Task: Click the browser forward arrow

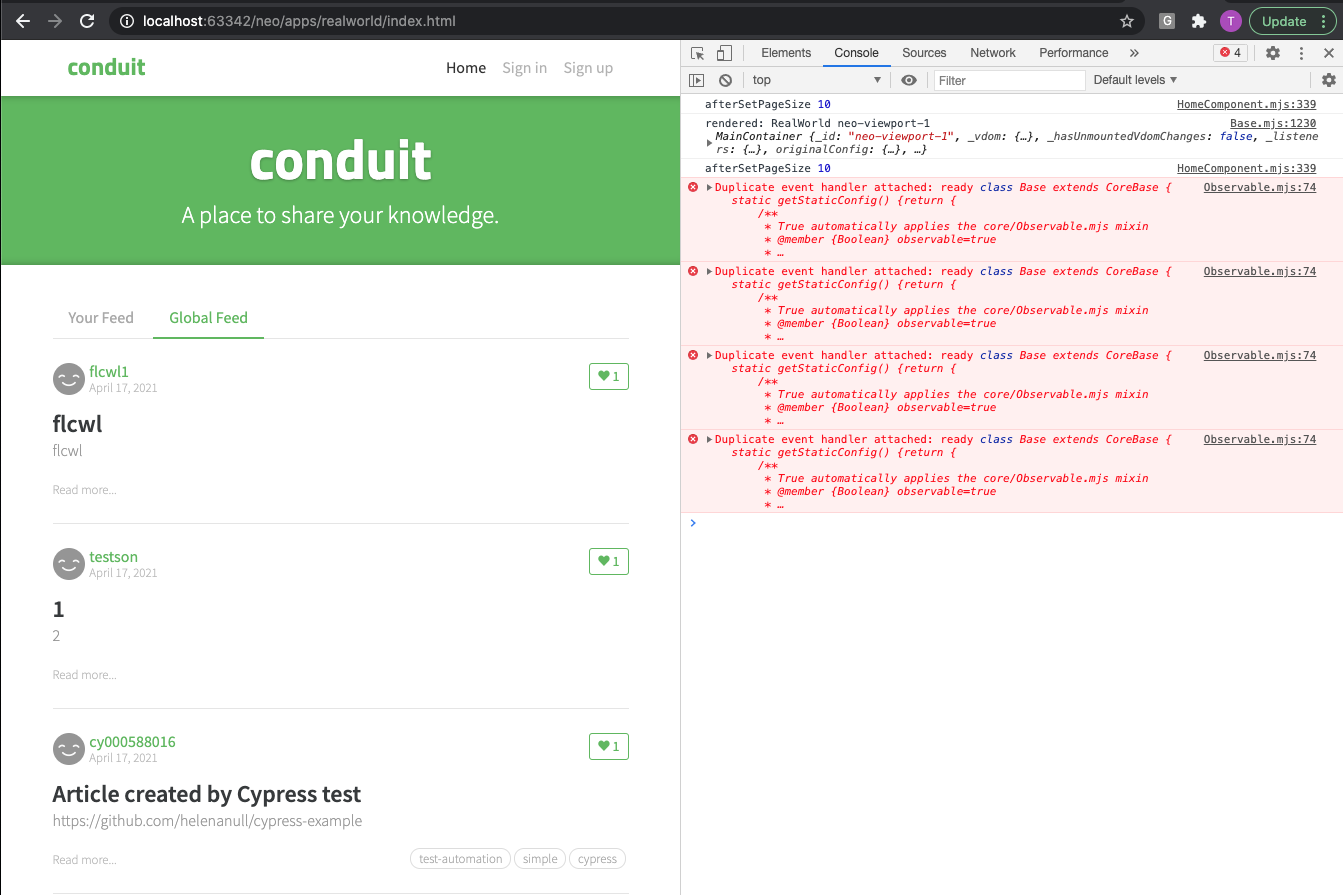Action: [55, 21]
